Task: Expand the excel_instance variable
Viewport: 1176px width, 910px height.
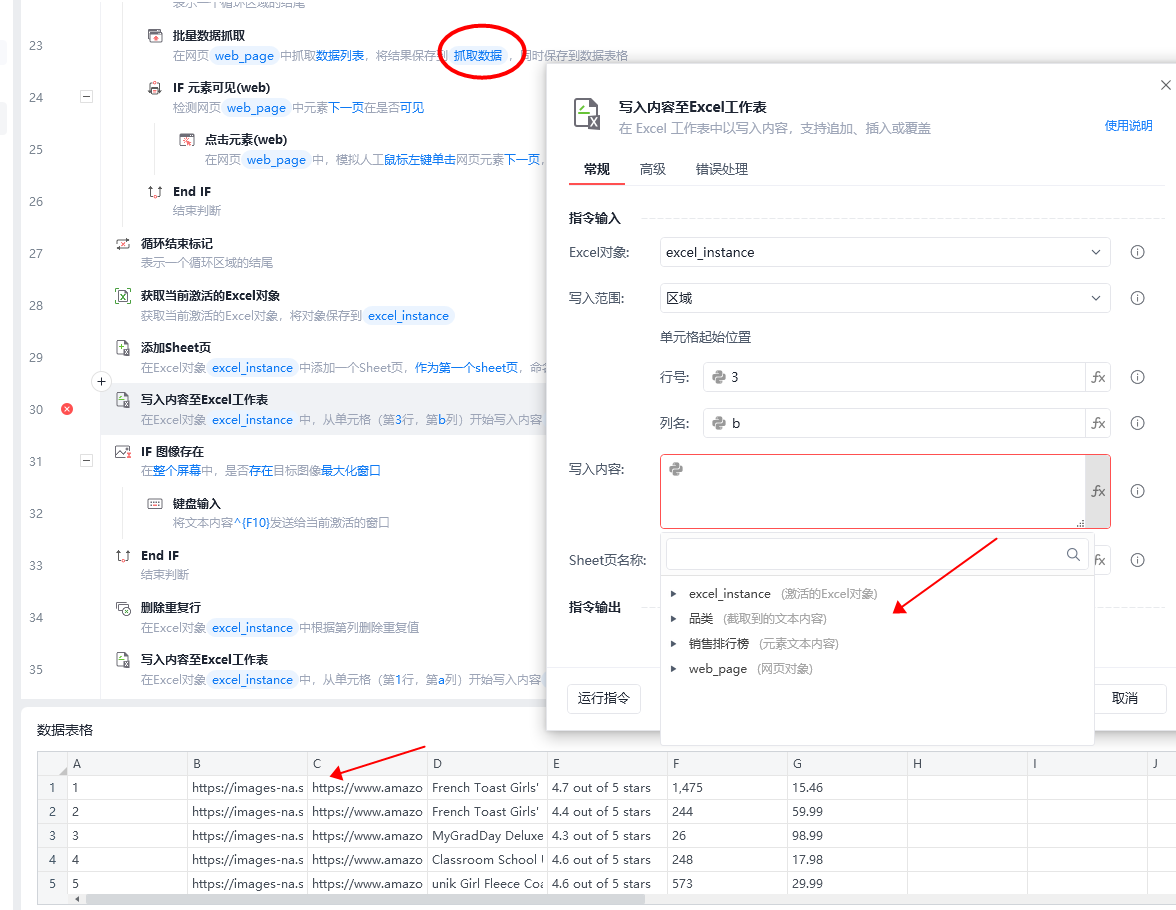Action: click(x=674, y=593)
